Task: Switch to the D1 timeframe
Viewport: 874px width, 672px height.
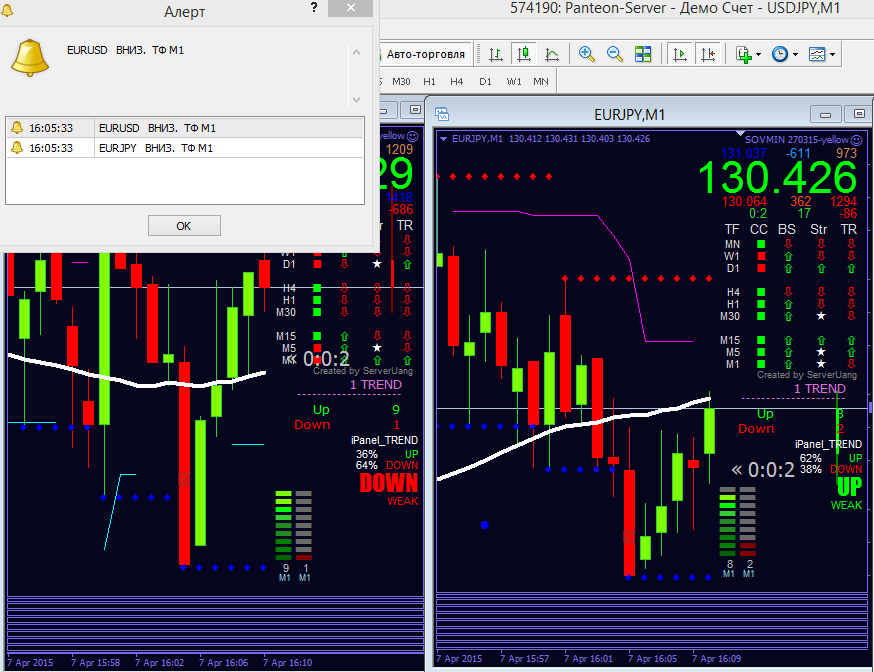Action: [x=485, y=81]
